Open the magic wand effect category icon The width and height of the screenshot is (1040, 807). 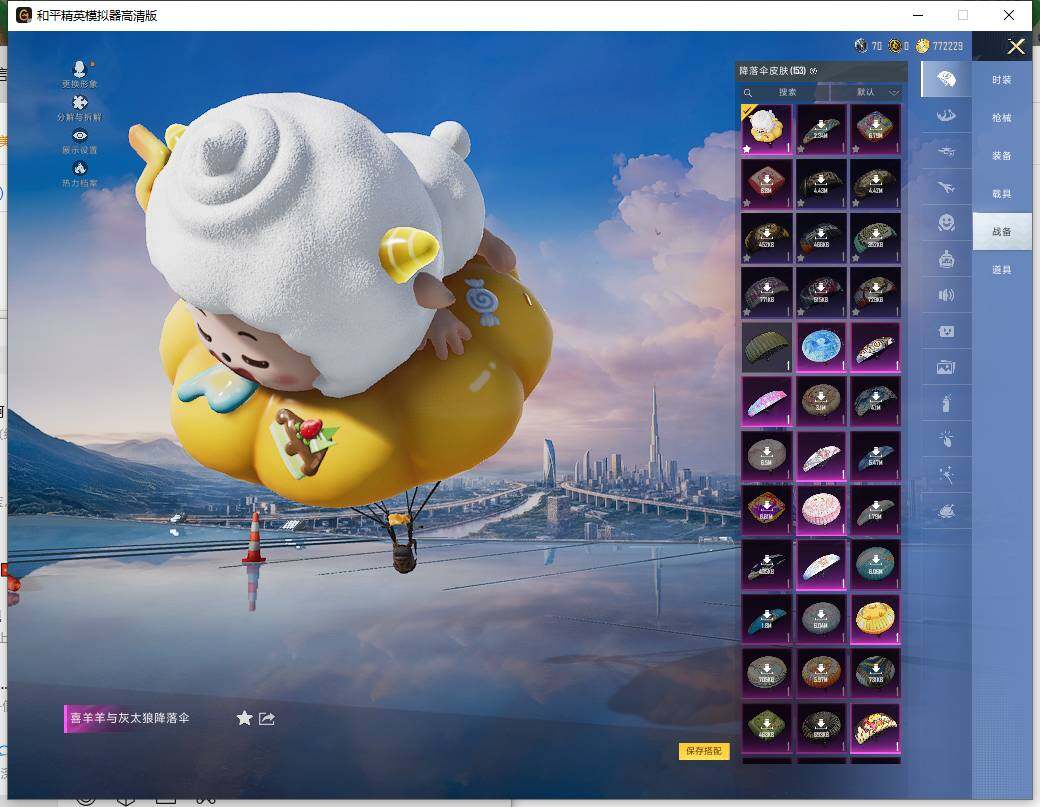coord(946,474)
